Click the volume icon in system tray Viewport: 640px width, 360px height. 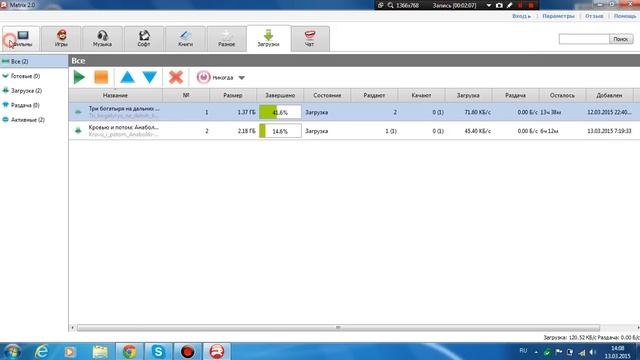(x=593, y=352)
